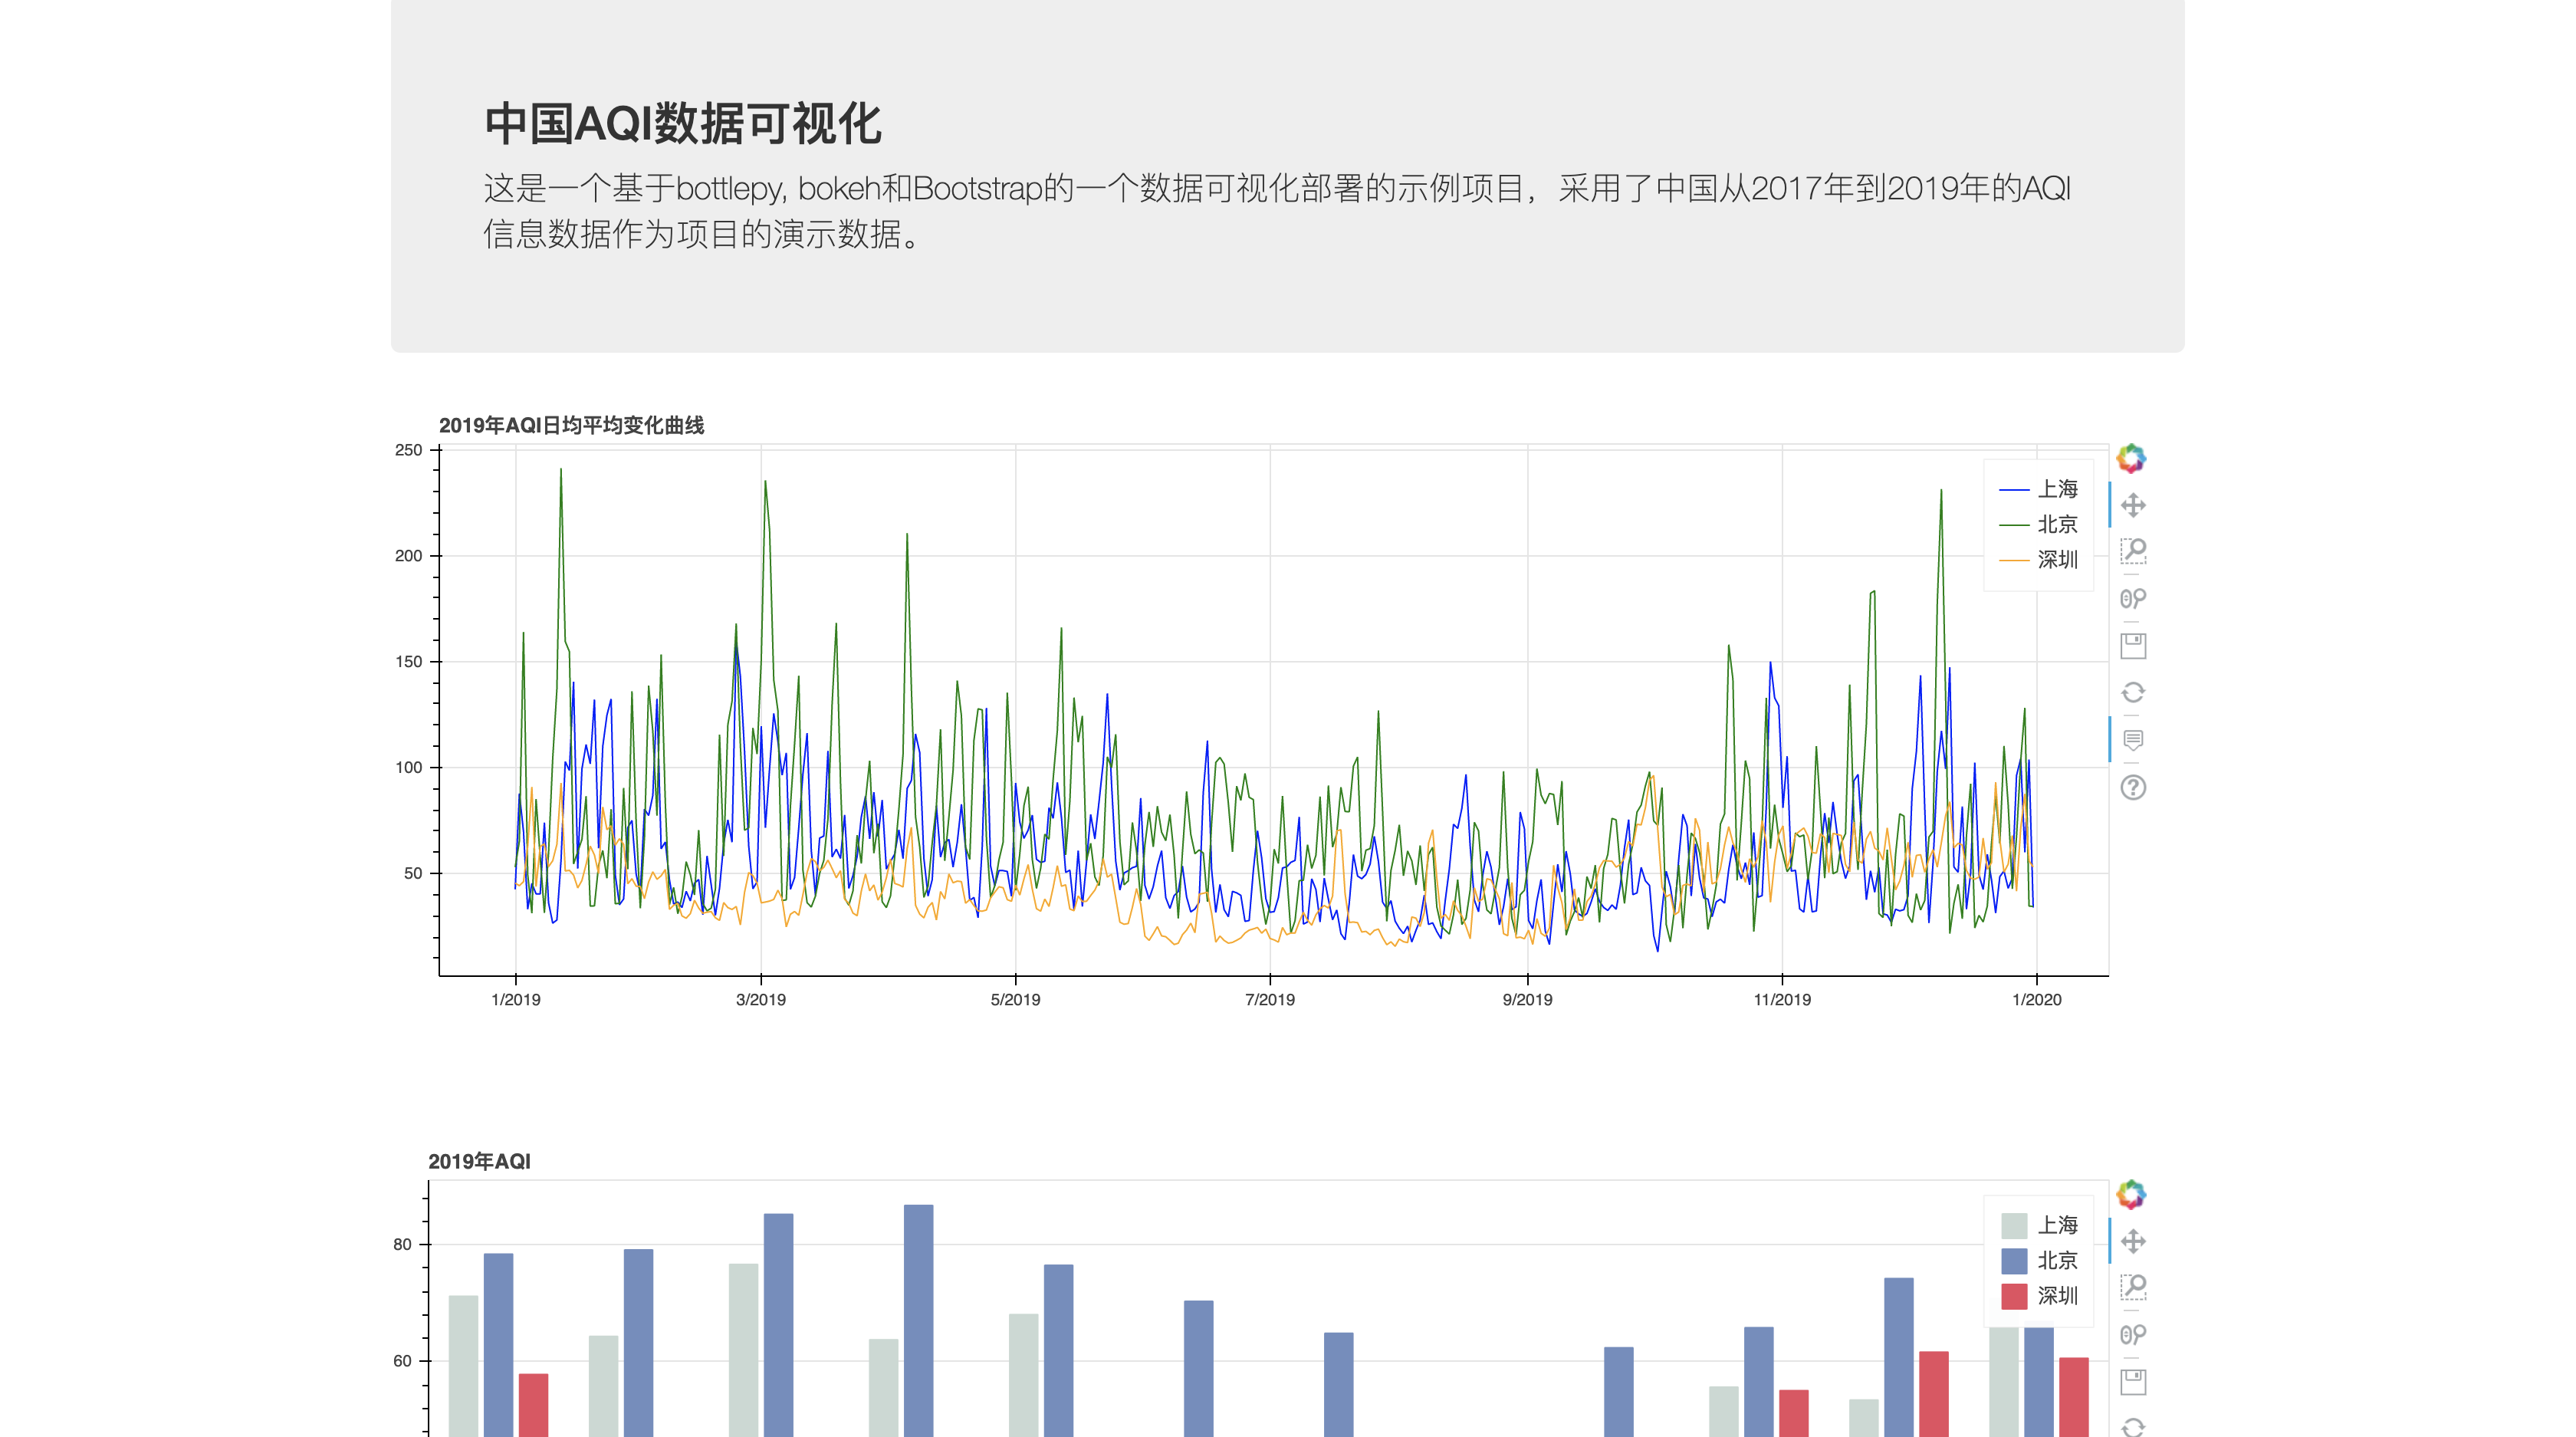Click the 250 y-axis label
This screenshot has width=2576, height=1437.
coord(409,450)
